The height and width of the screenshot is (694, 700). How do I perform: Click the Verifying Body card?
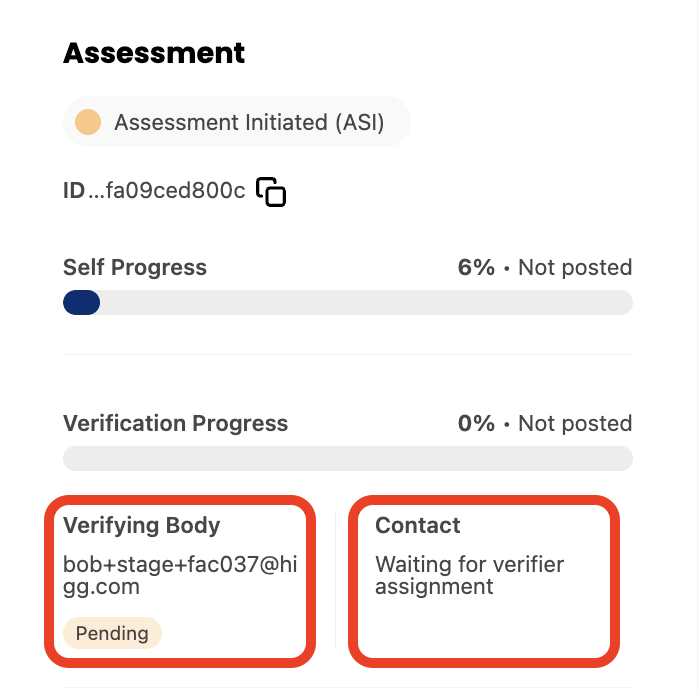[x=180, y=581]
